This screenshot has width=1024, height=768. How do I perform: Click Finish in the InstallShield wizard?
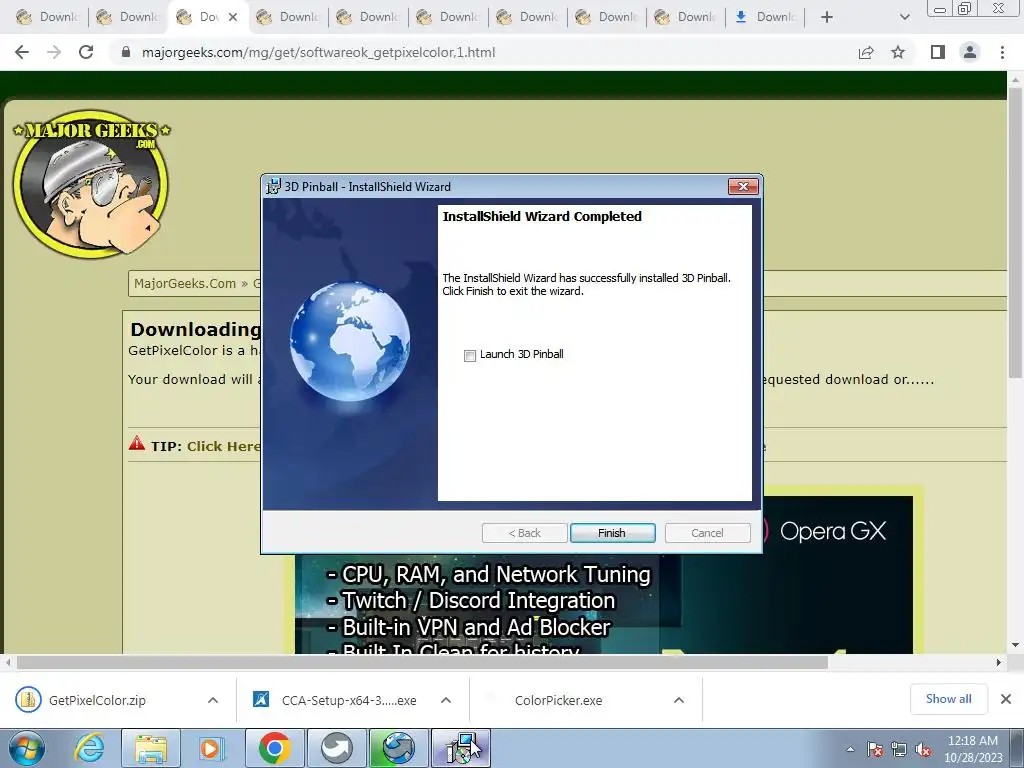(612, 533)
